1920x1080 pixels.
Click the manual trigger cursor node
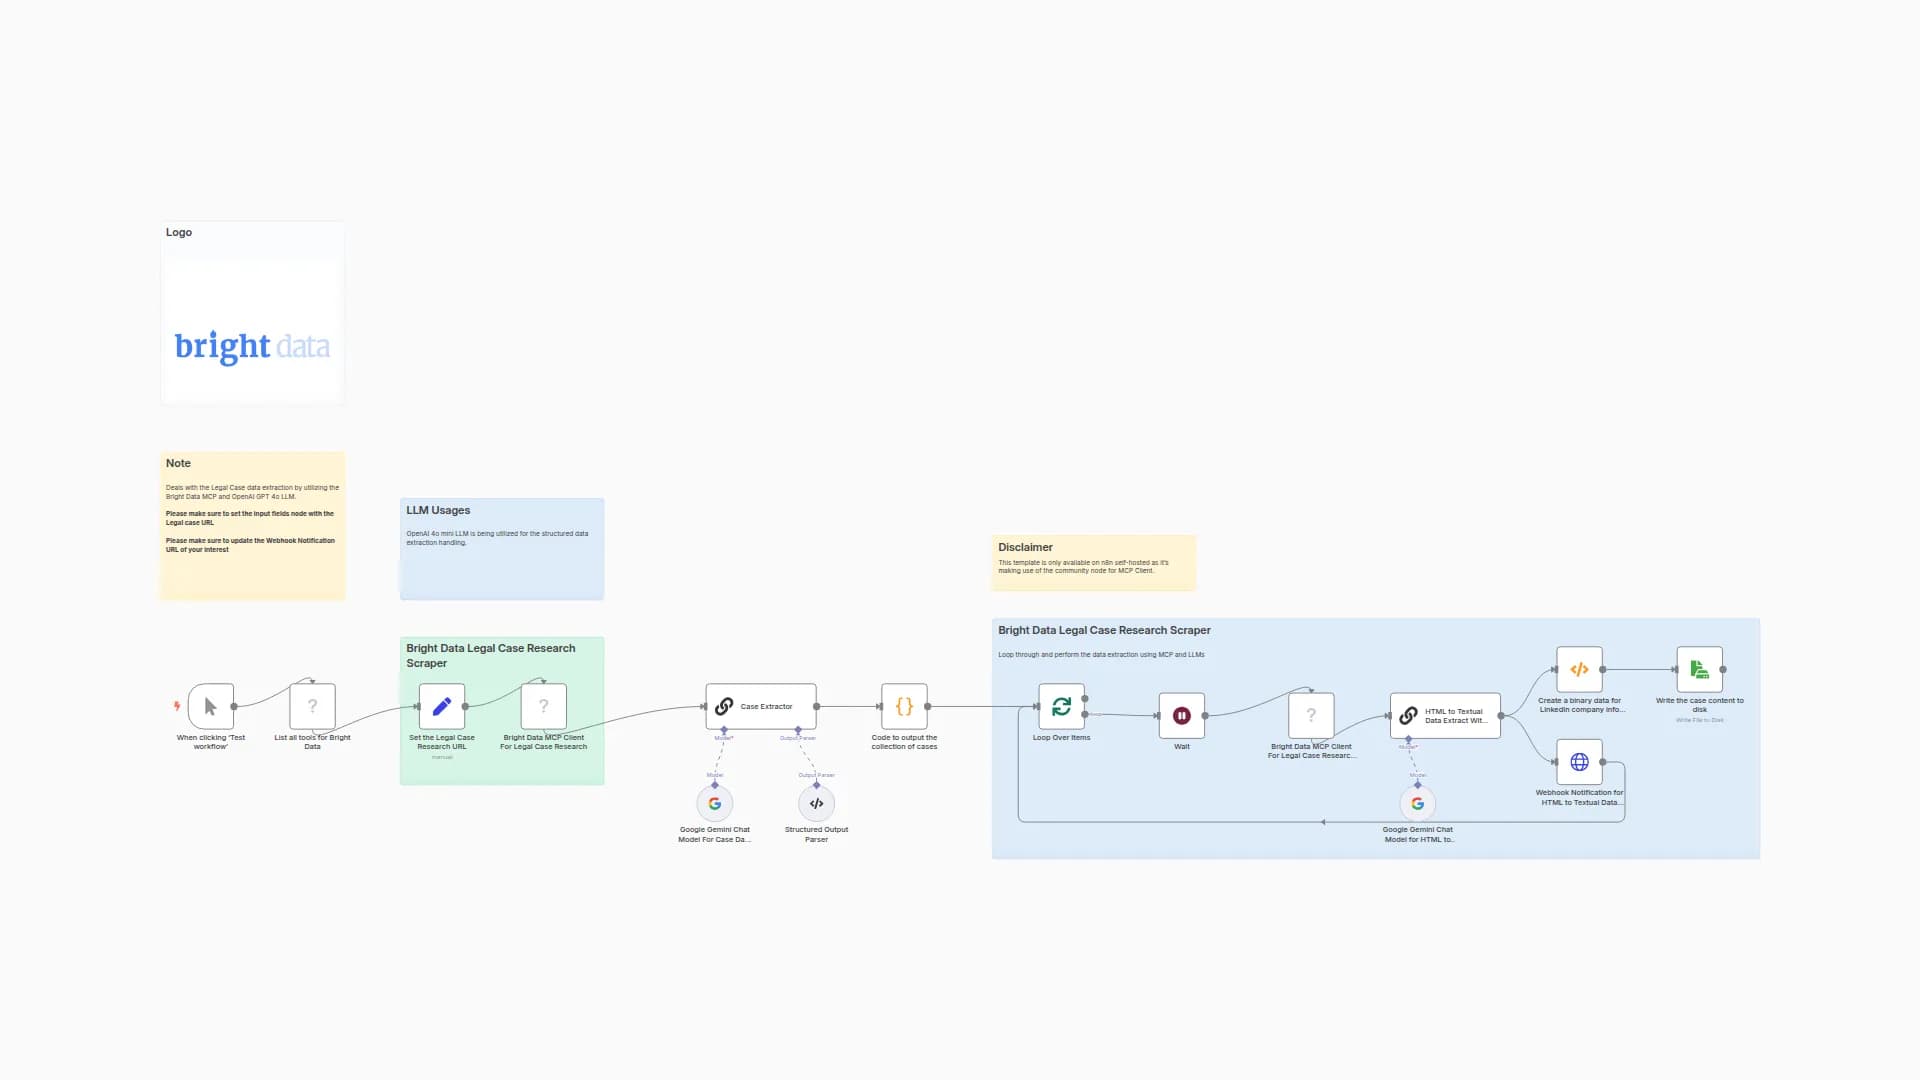210,706
